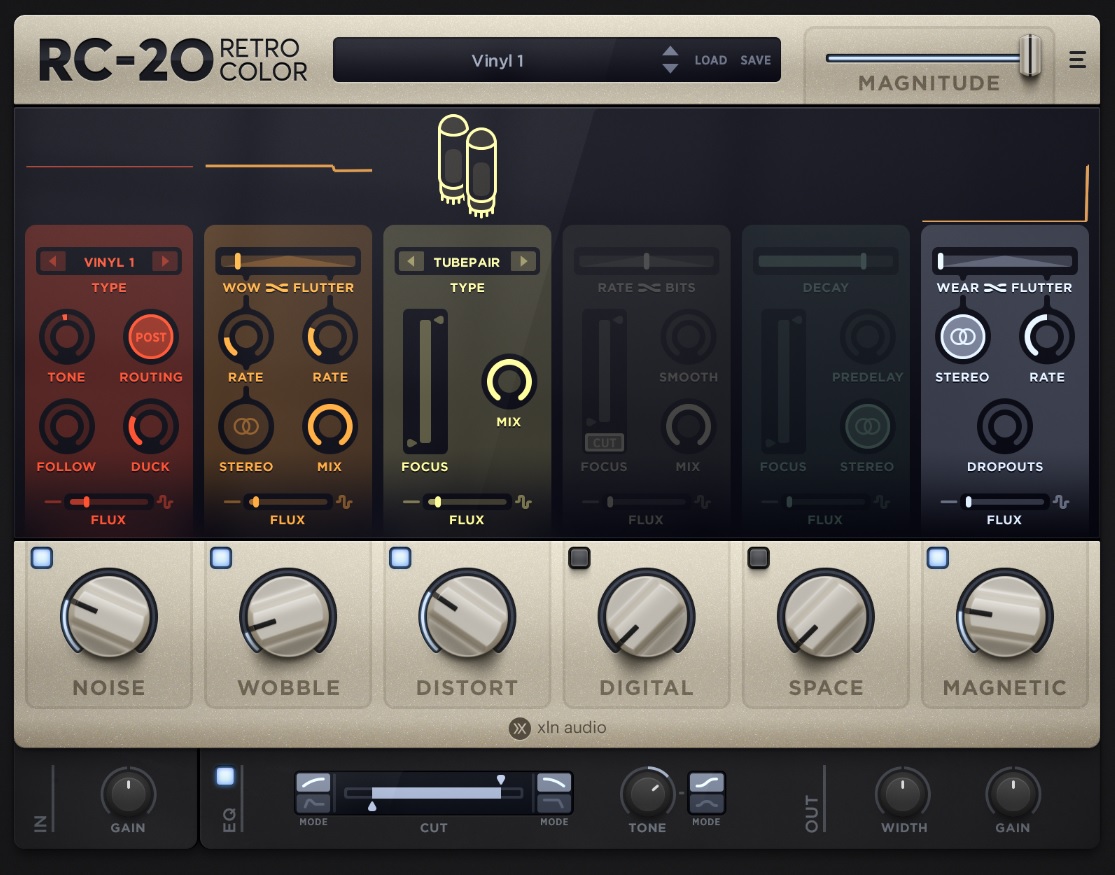Click the EQ Cut range slider bar
The image size is (1115, 875).
click(x=434, y=792)
